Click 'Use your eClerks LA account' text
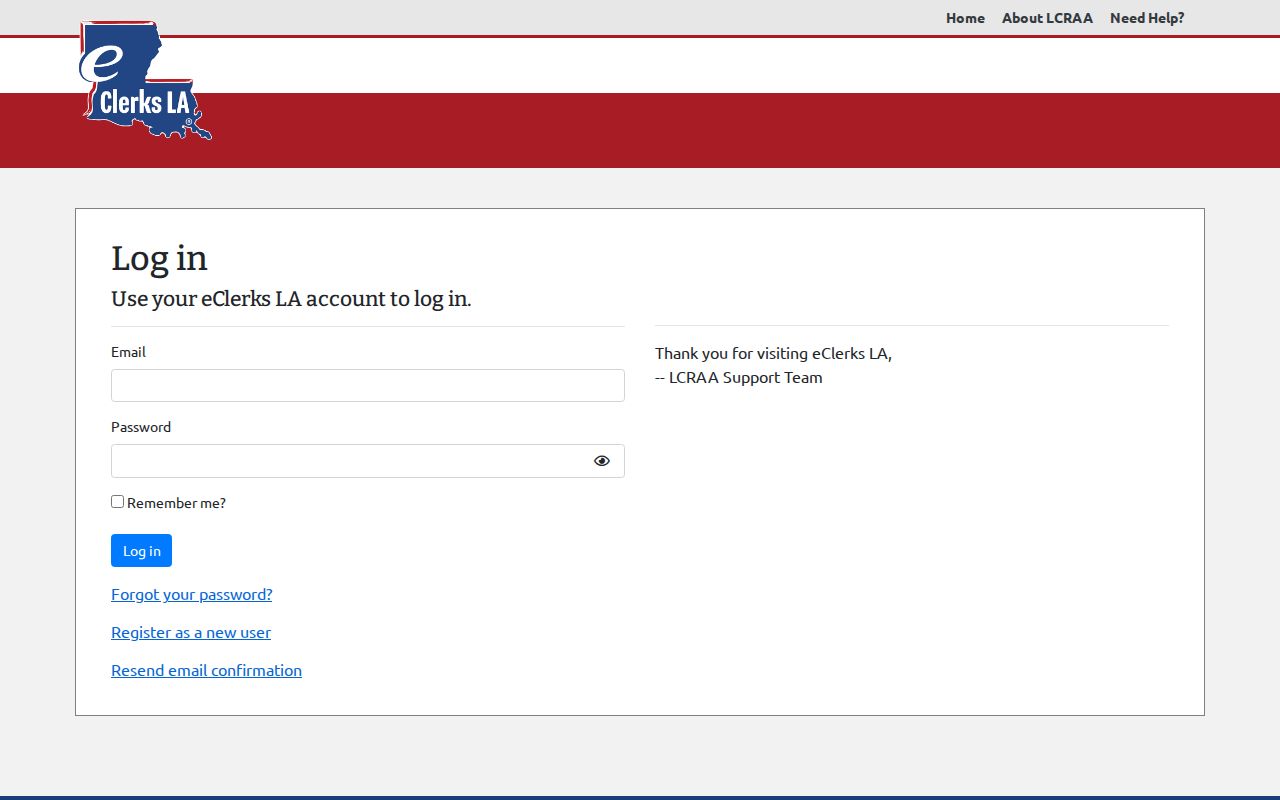 291,299
